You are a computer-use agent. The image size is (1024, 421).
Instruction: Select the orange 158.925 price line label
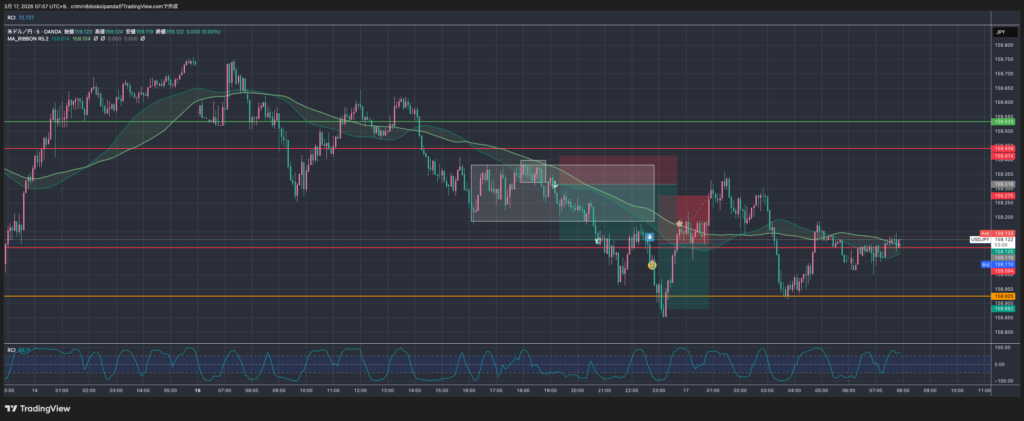1003,297
